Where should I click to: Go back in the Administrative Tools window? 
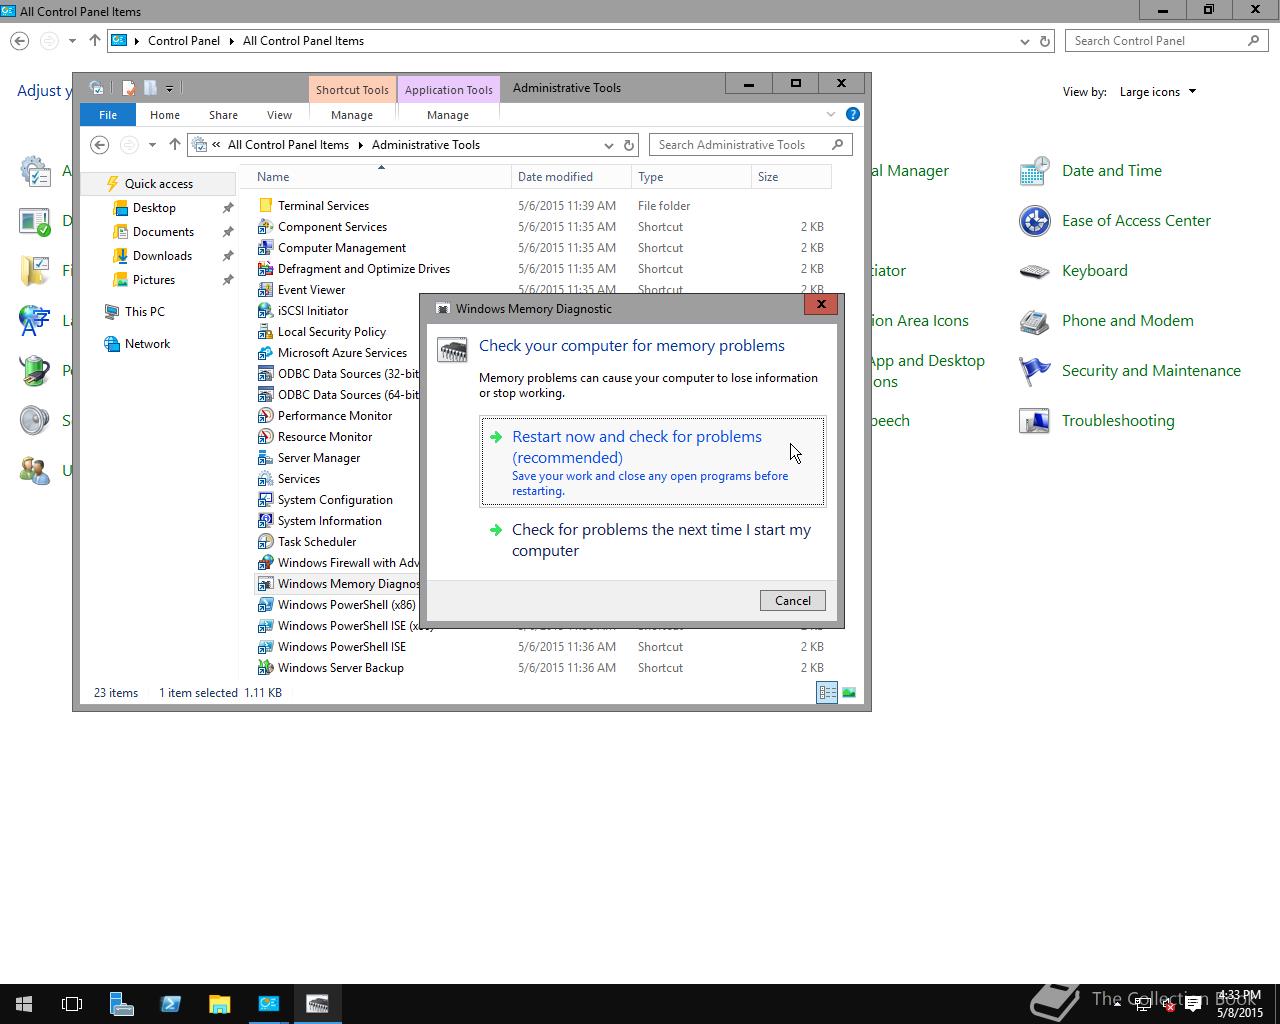point(100,145)
